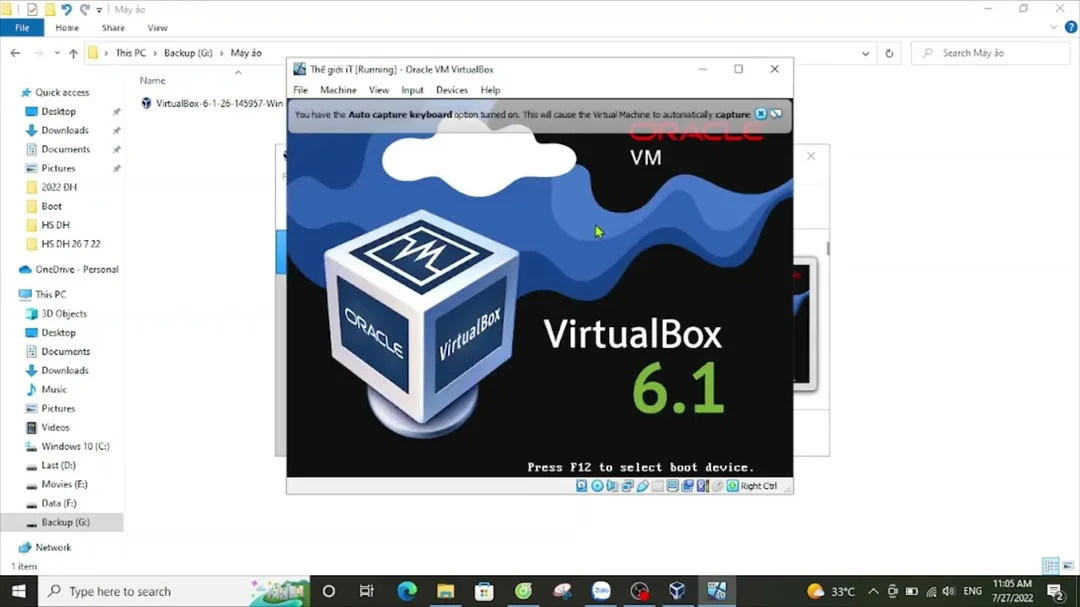Click the Right Ctrl host key indicator
Viewport: 1080px width, 607px height.
click(x=758, y=486)
